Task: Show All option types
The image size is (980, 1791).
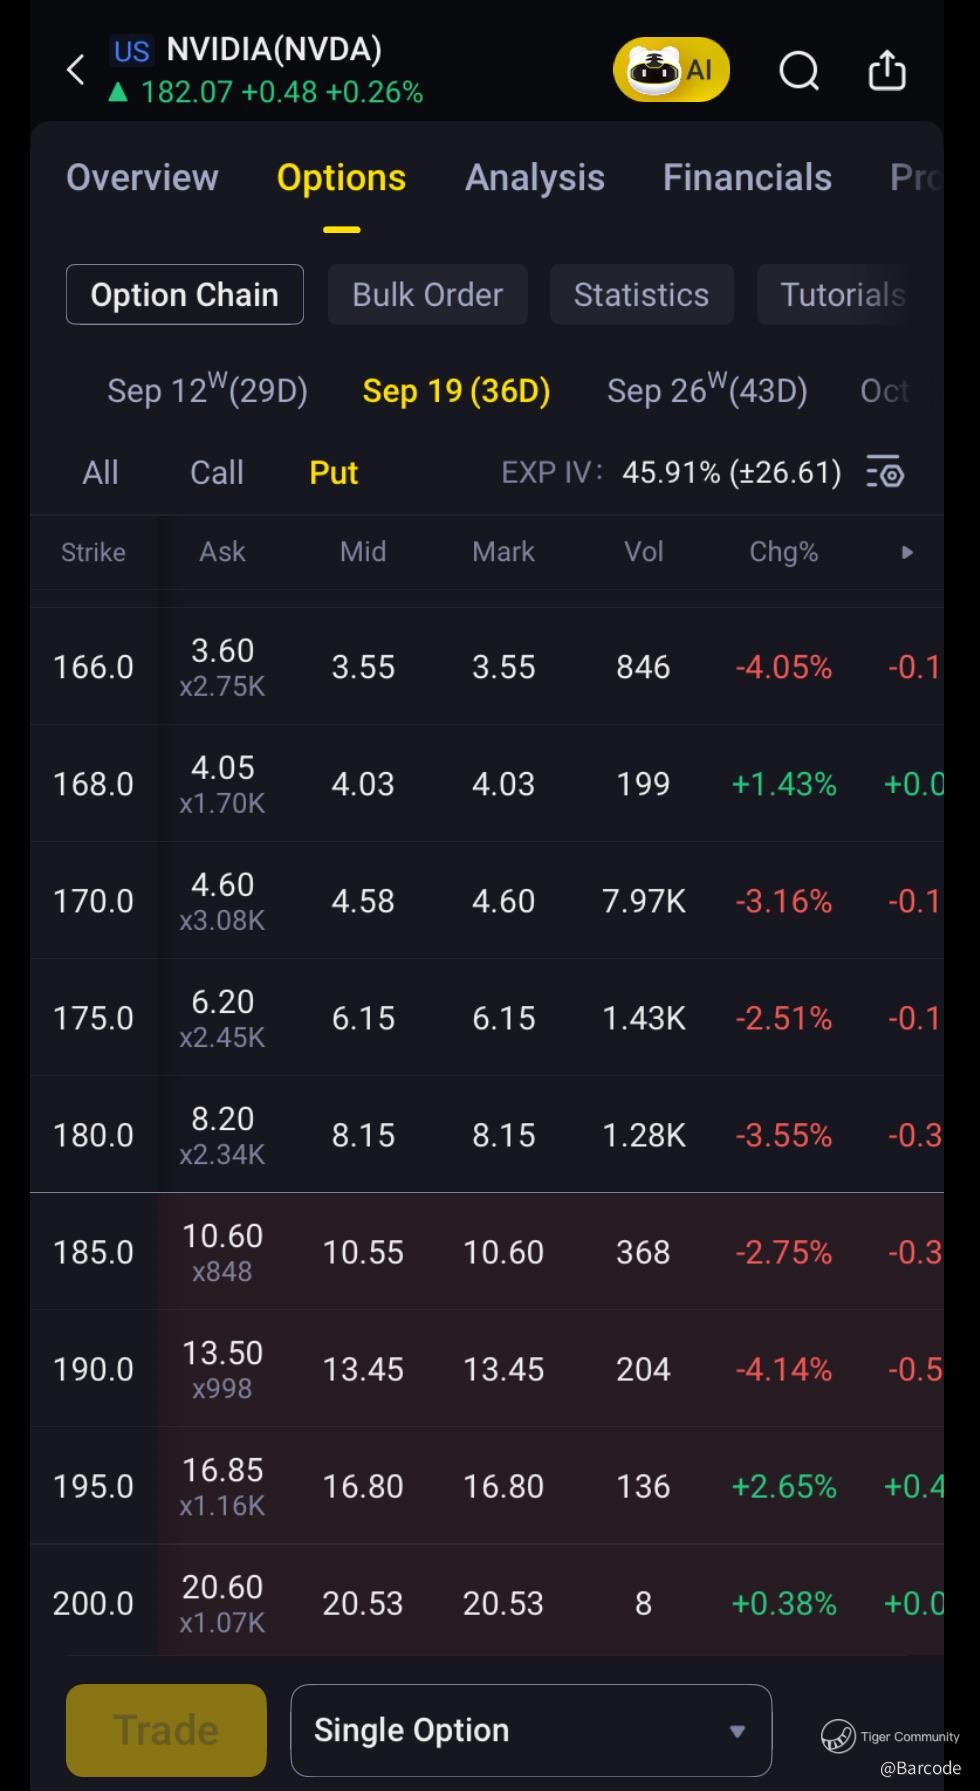Action: point(100,472)
